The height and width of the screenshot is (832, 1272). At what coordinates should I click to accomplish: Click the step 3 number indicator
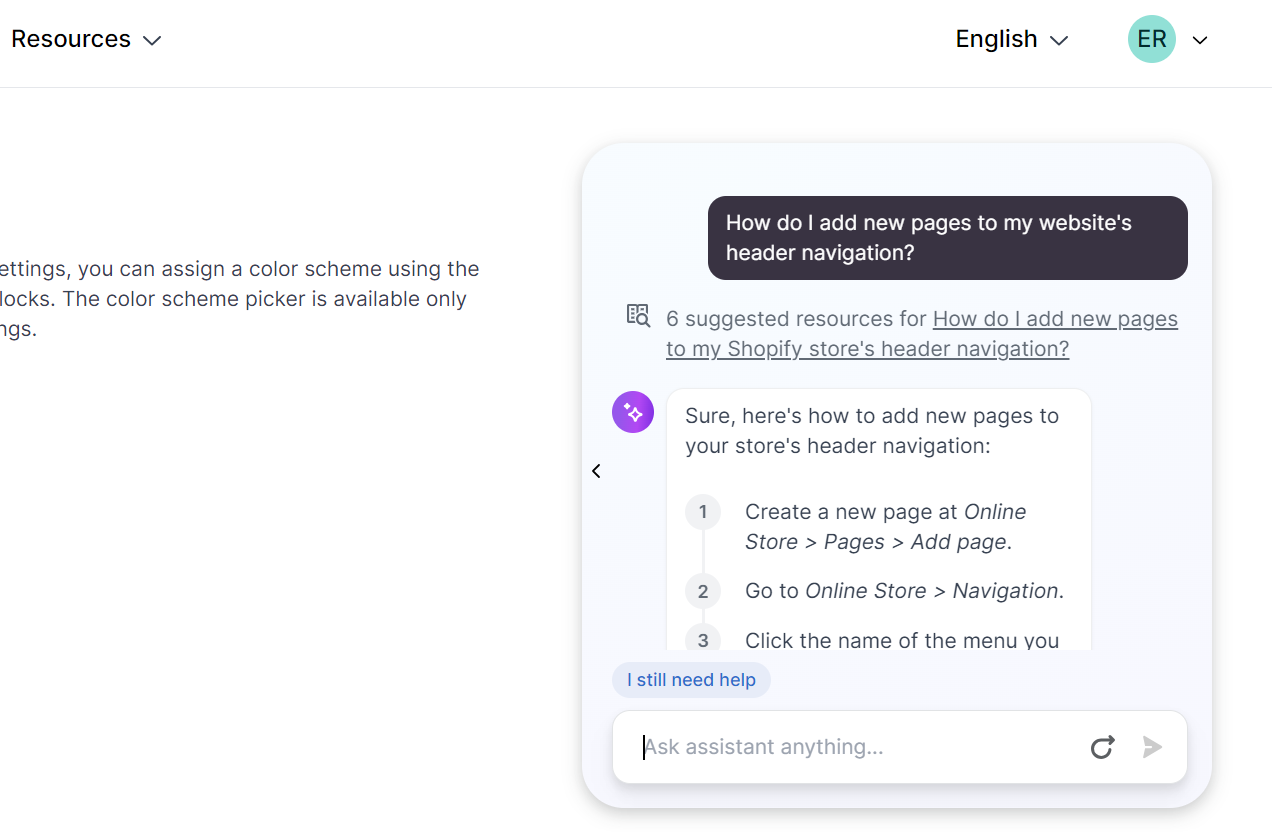[703, 640]
